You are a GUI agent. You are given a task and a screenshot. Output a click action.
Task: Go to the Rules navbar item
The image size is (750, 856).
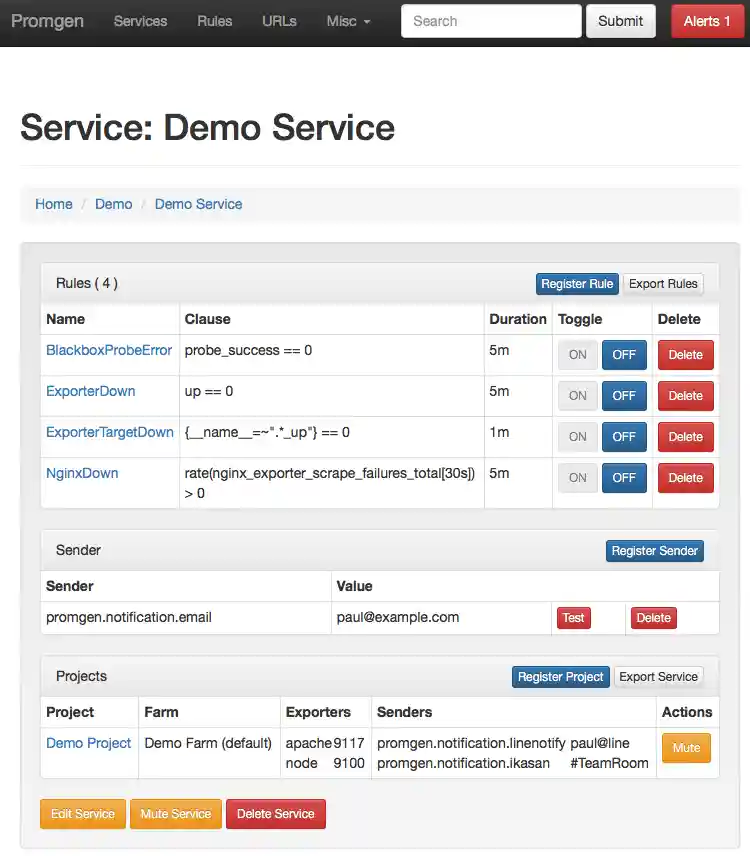215,21
